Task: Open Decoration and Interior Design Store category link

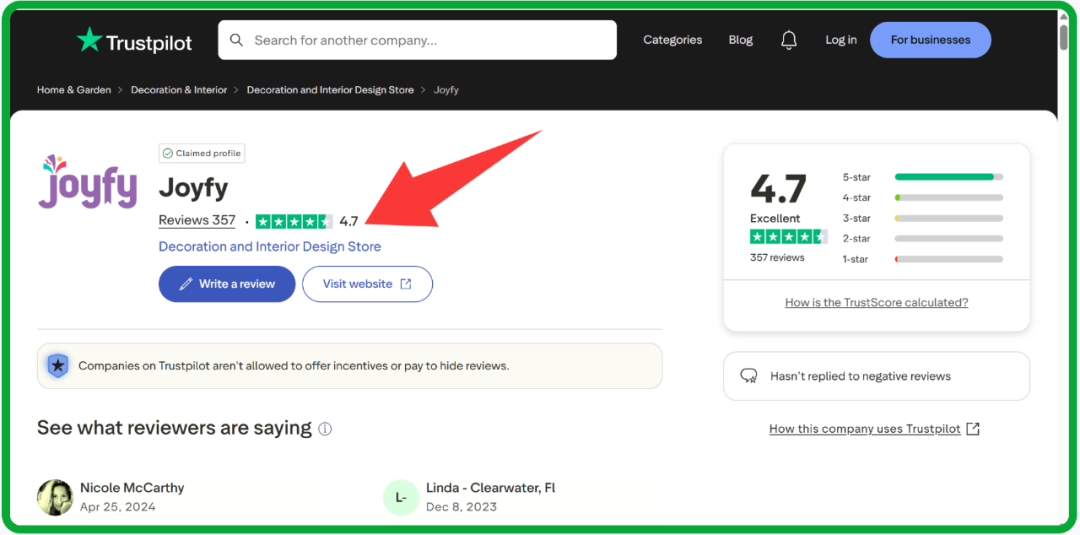Action: (x=269, y=246)
